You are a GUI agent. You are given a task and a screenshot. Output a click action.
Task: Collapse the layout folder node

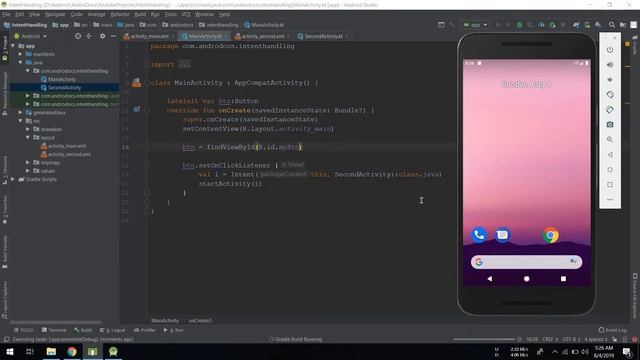pyautogui.click(x=28, y=138)
